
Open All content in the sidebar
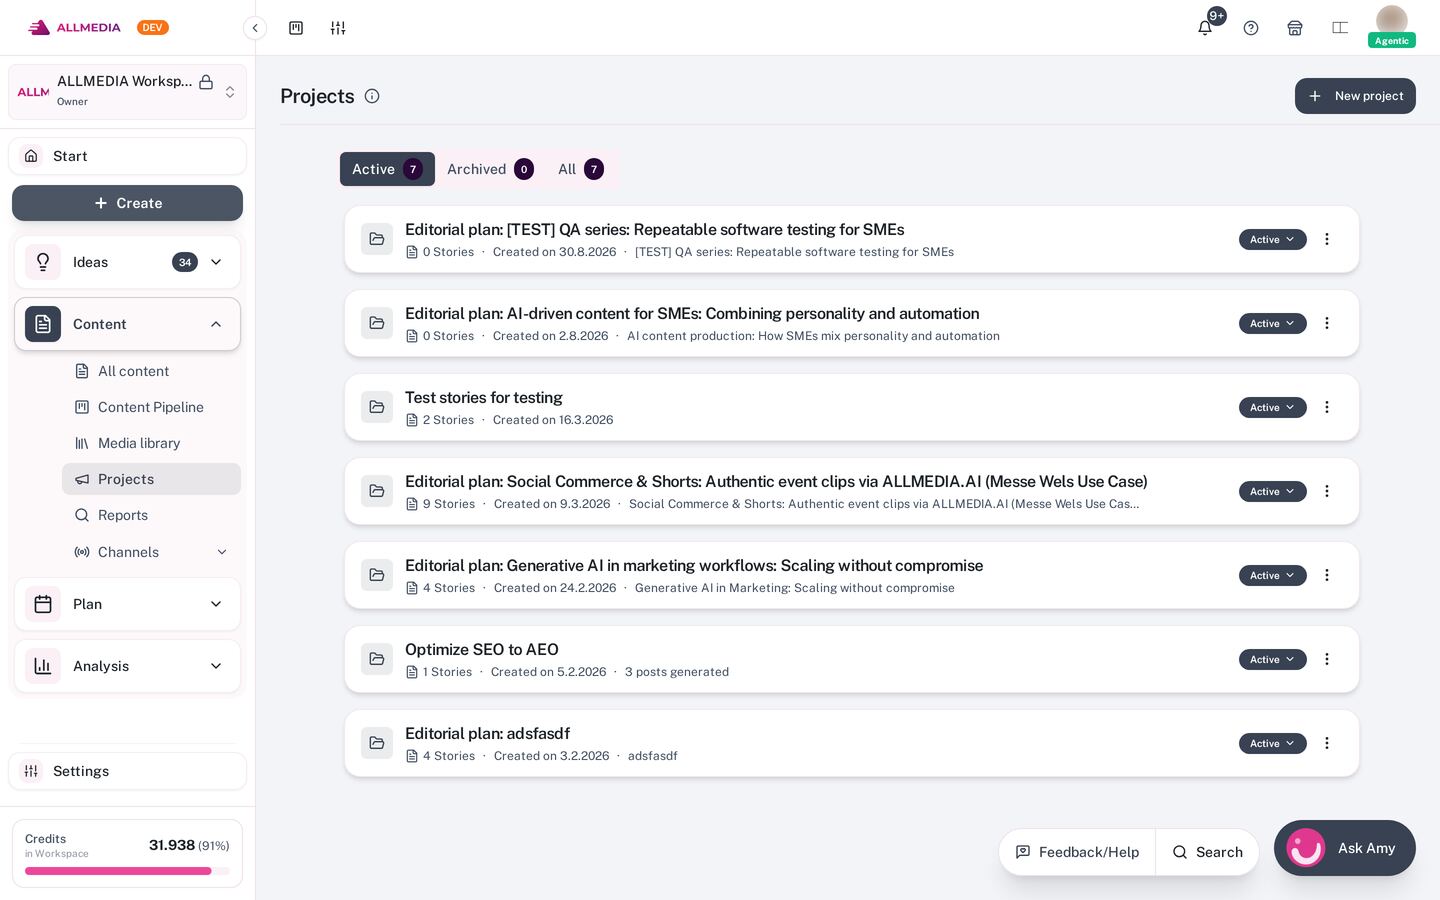click(151, 371)
